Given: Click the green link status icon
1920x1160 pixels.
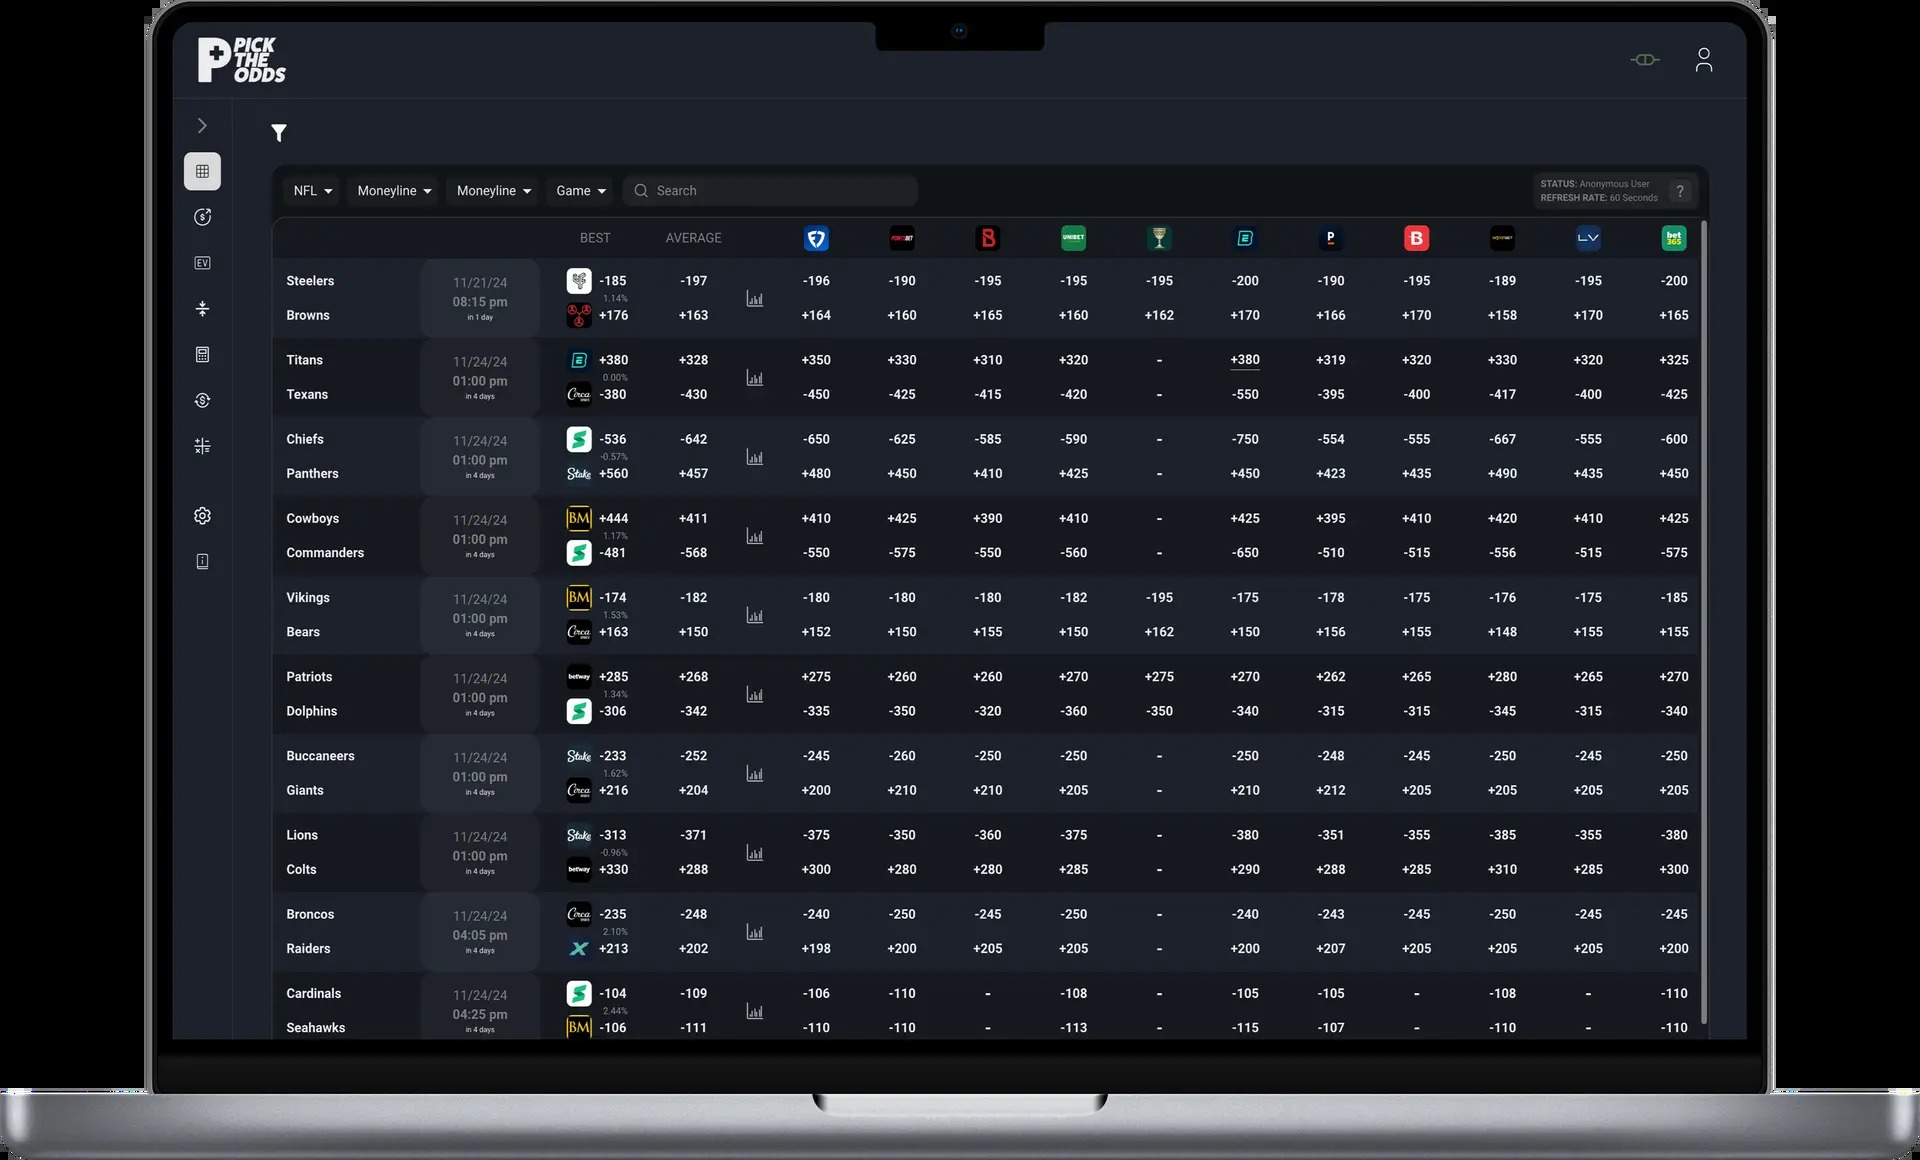Looking at the screenshot, I should pyautogui.click(x=1645, y=60).
